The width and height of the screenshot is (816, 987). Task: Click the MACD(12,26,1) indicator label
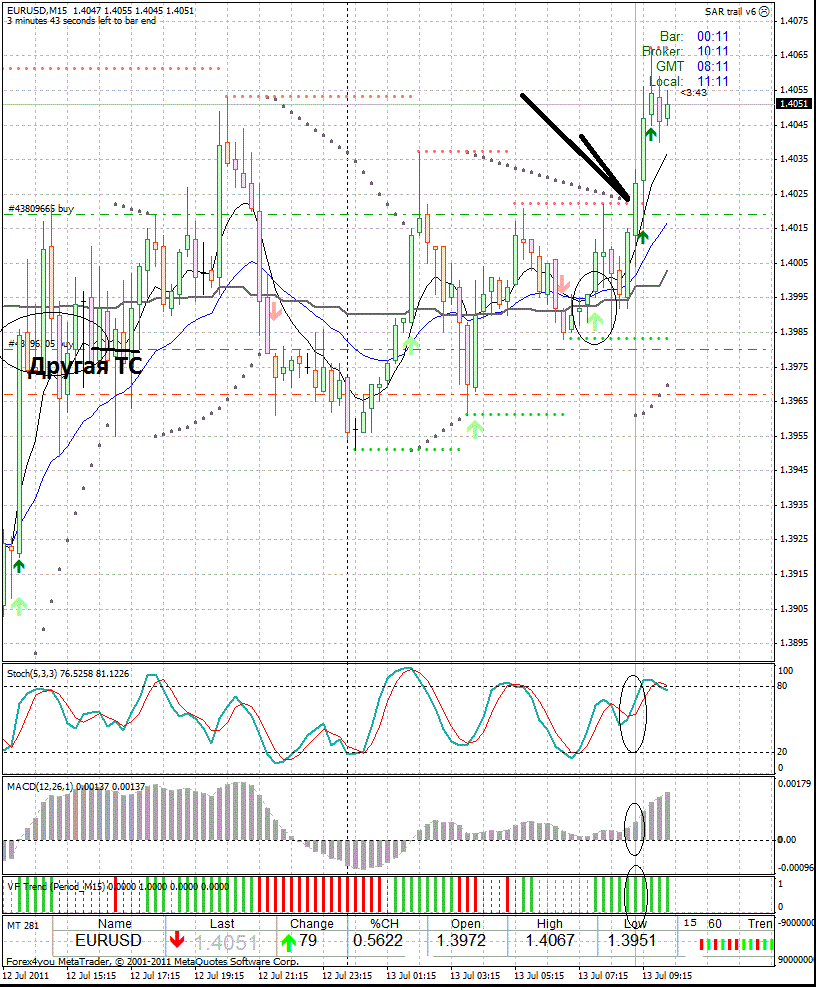tap(76, 787)
